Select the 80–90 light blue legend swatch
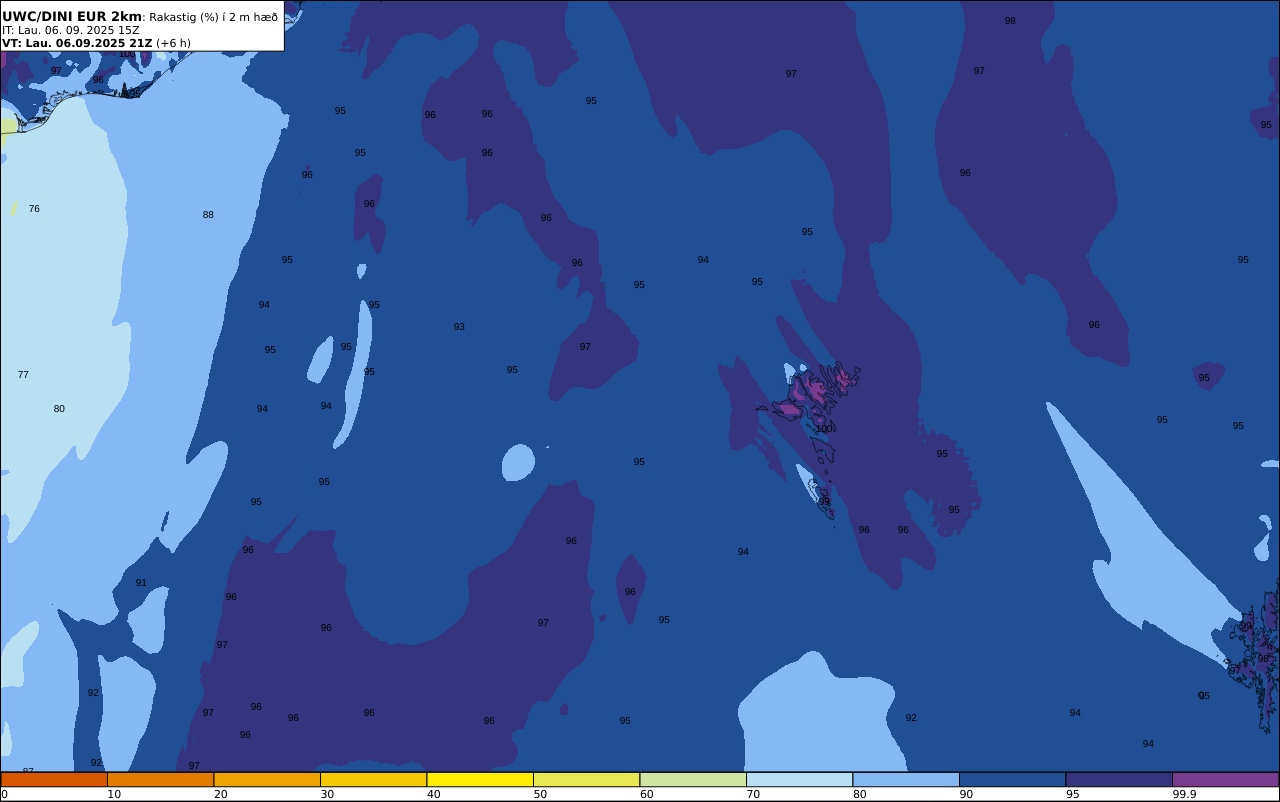 point(906,779)
